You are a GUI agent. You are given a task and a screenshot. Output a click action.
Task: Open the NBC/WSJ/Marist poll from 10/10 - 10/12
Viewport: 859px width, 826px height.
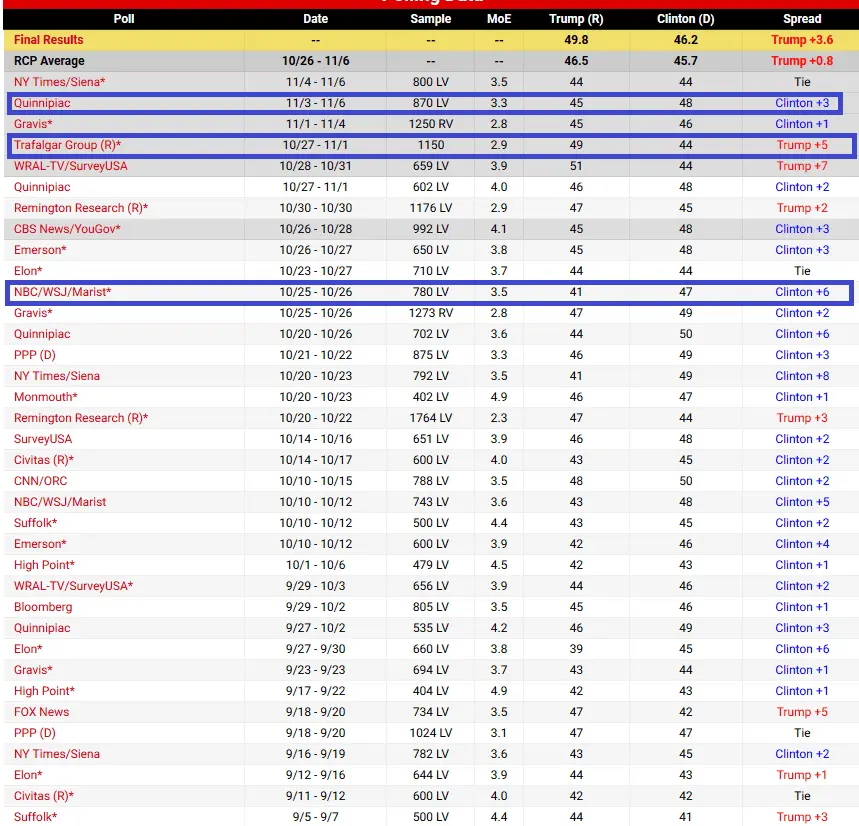coord(60,502)
